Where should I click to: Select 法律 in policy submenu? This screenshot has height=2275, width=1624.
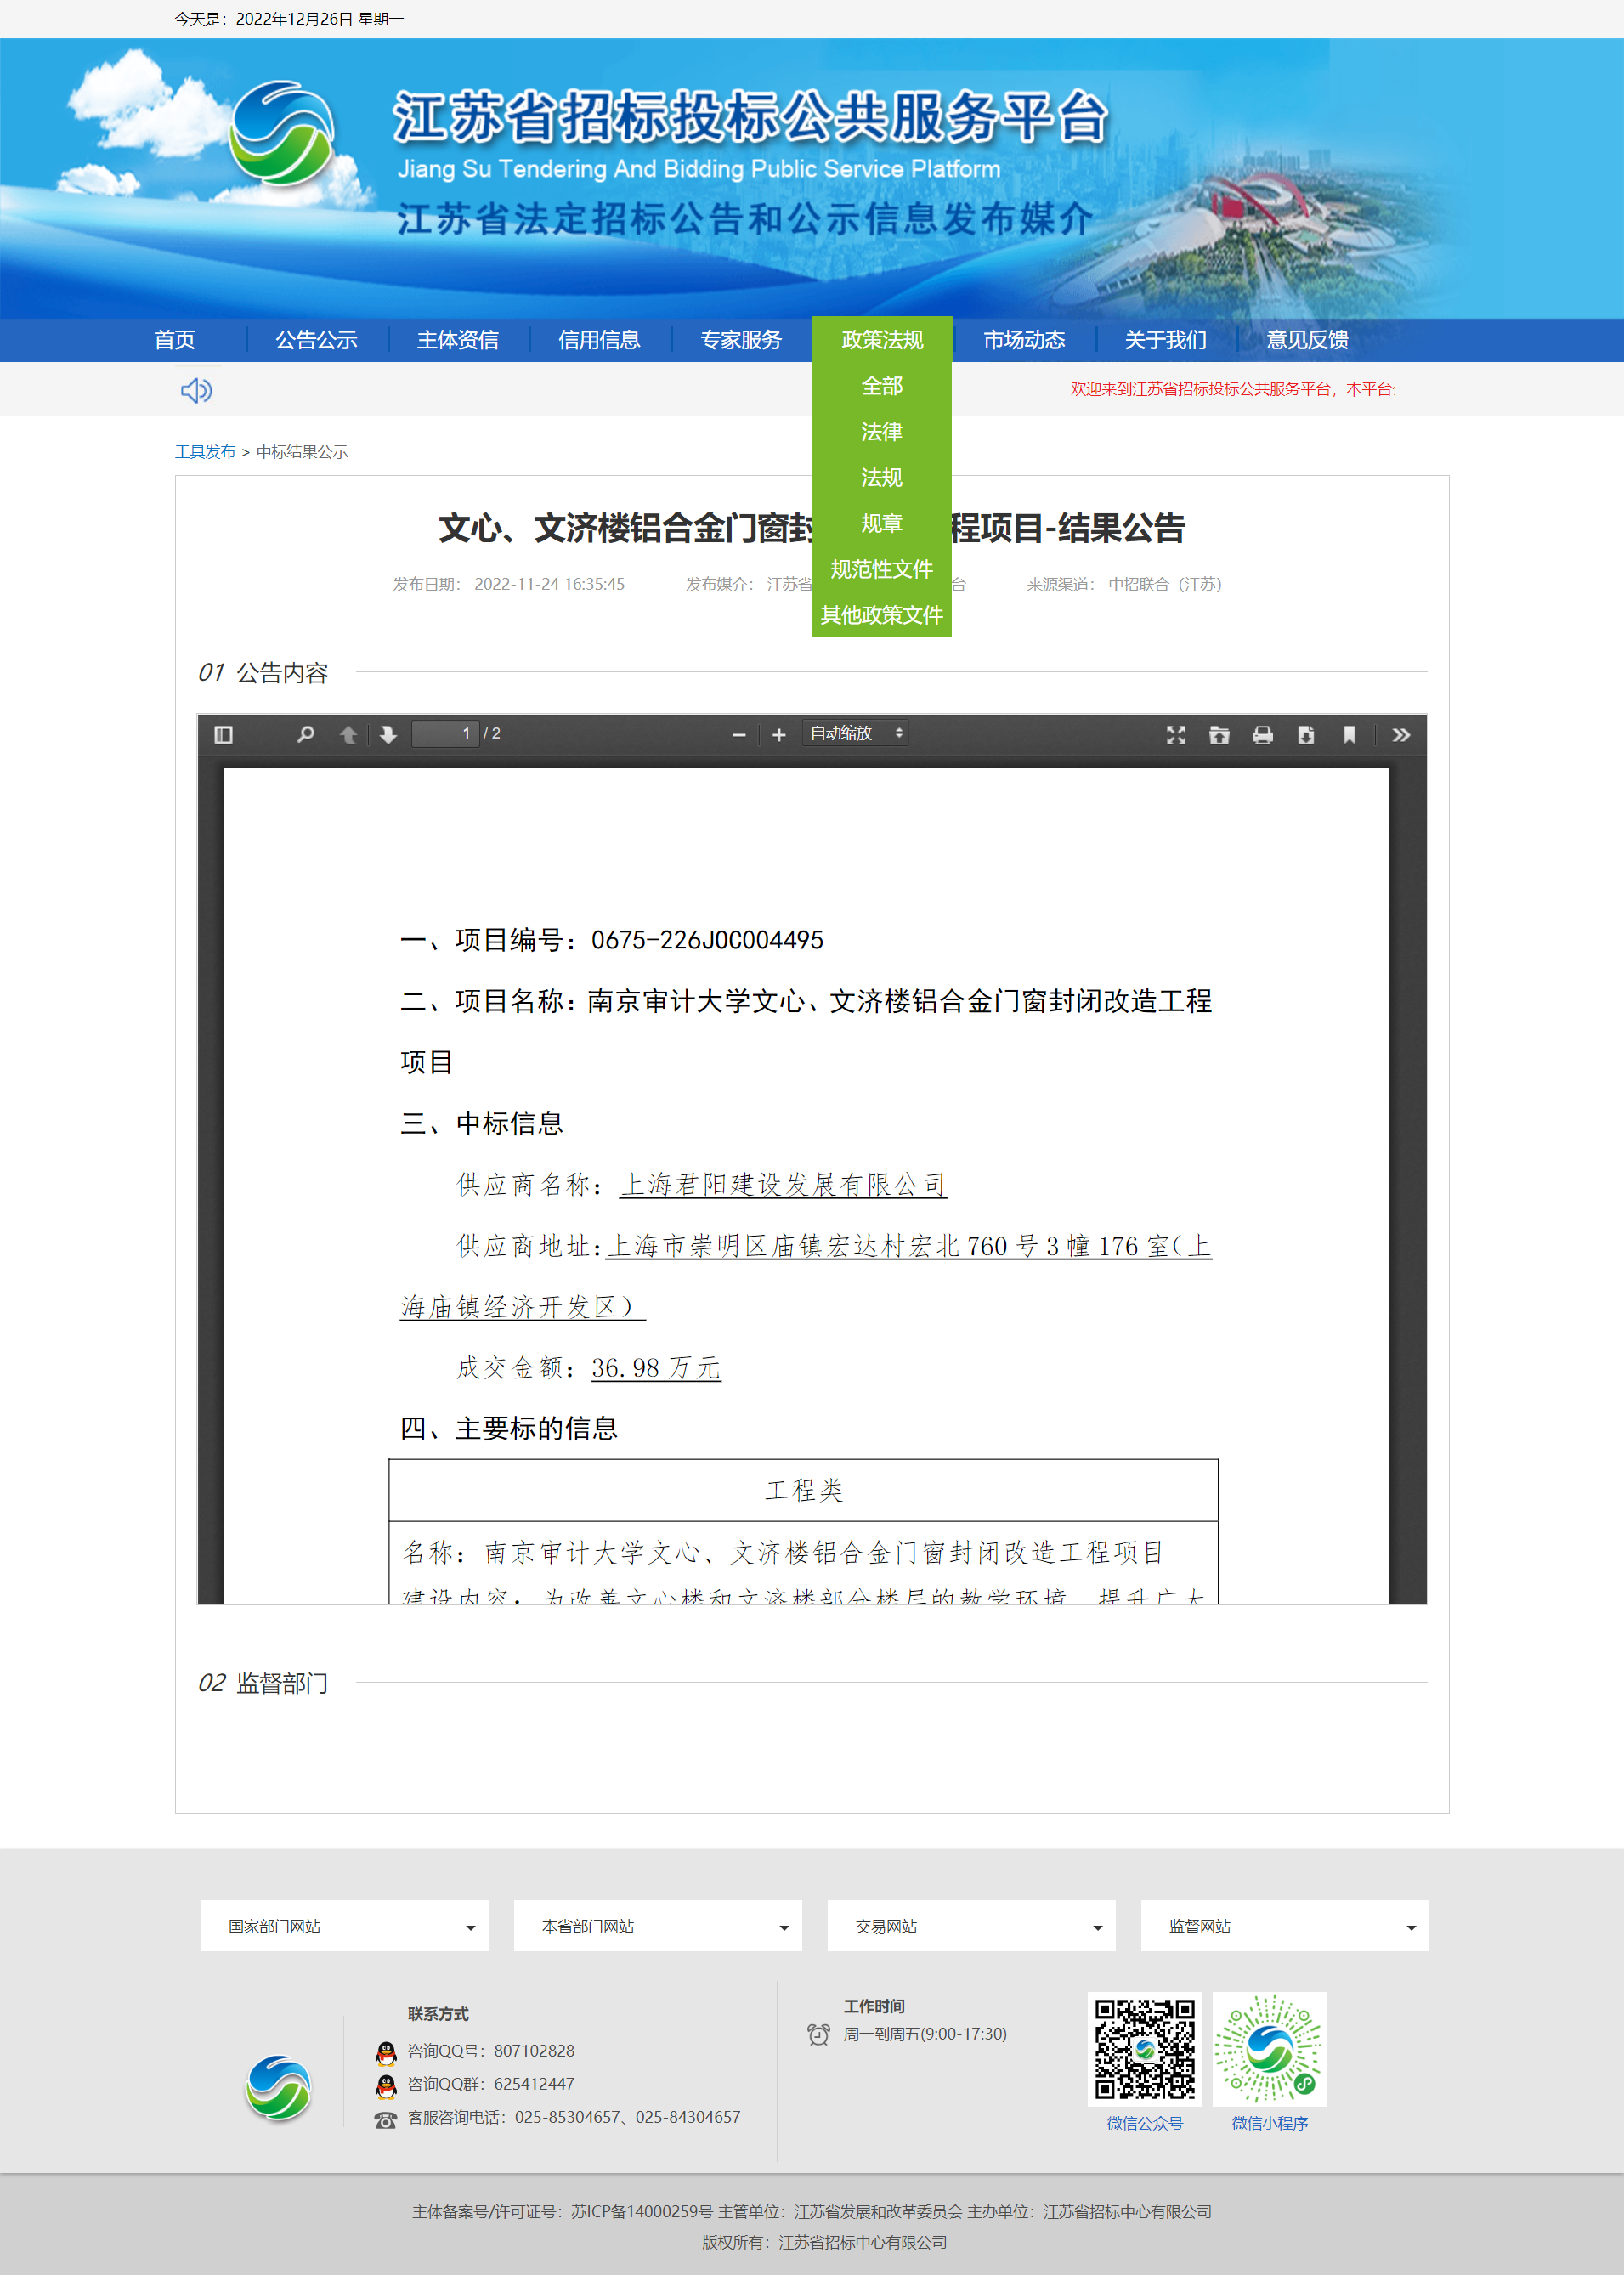point(882,432)
